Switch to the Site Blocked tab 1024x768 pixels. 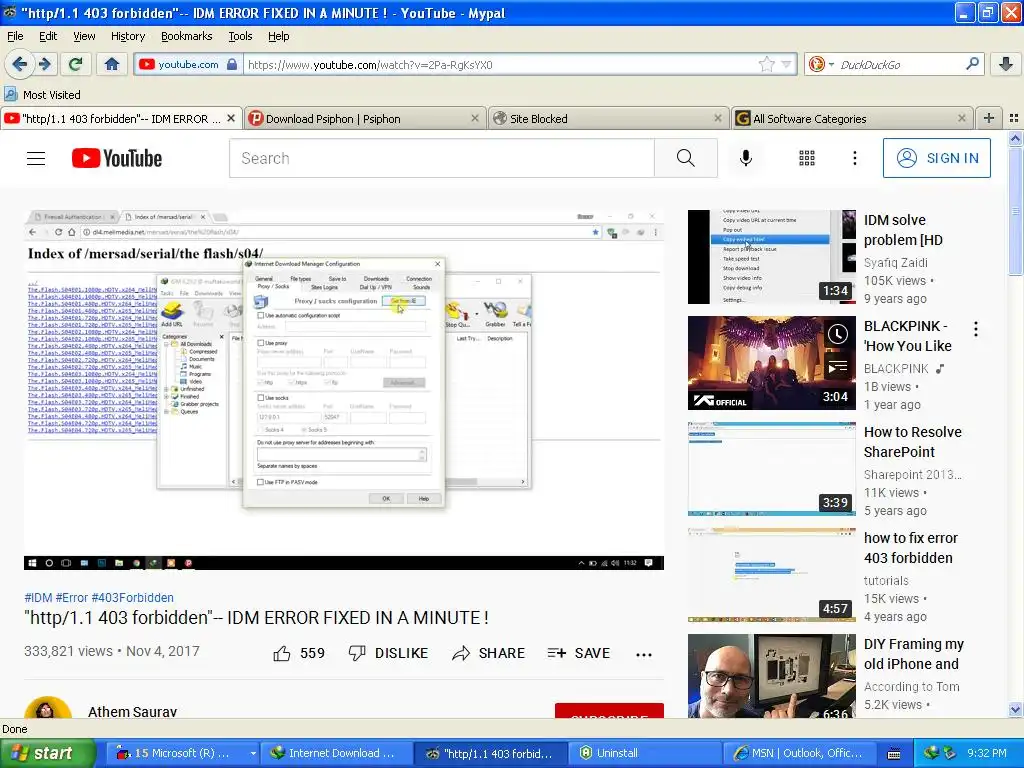607,119
